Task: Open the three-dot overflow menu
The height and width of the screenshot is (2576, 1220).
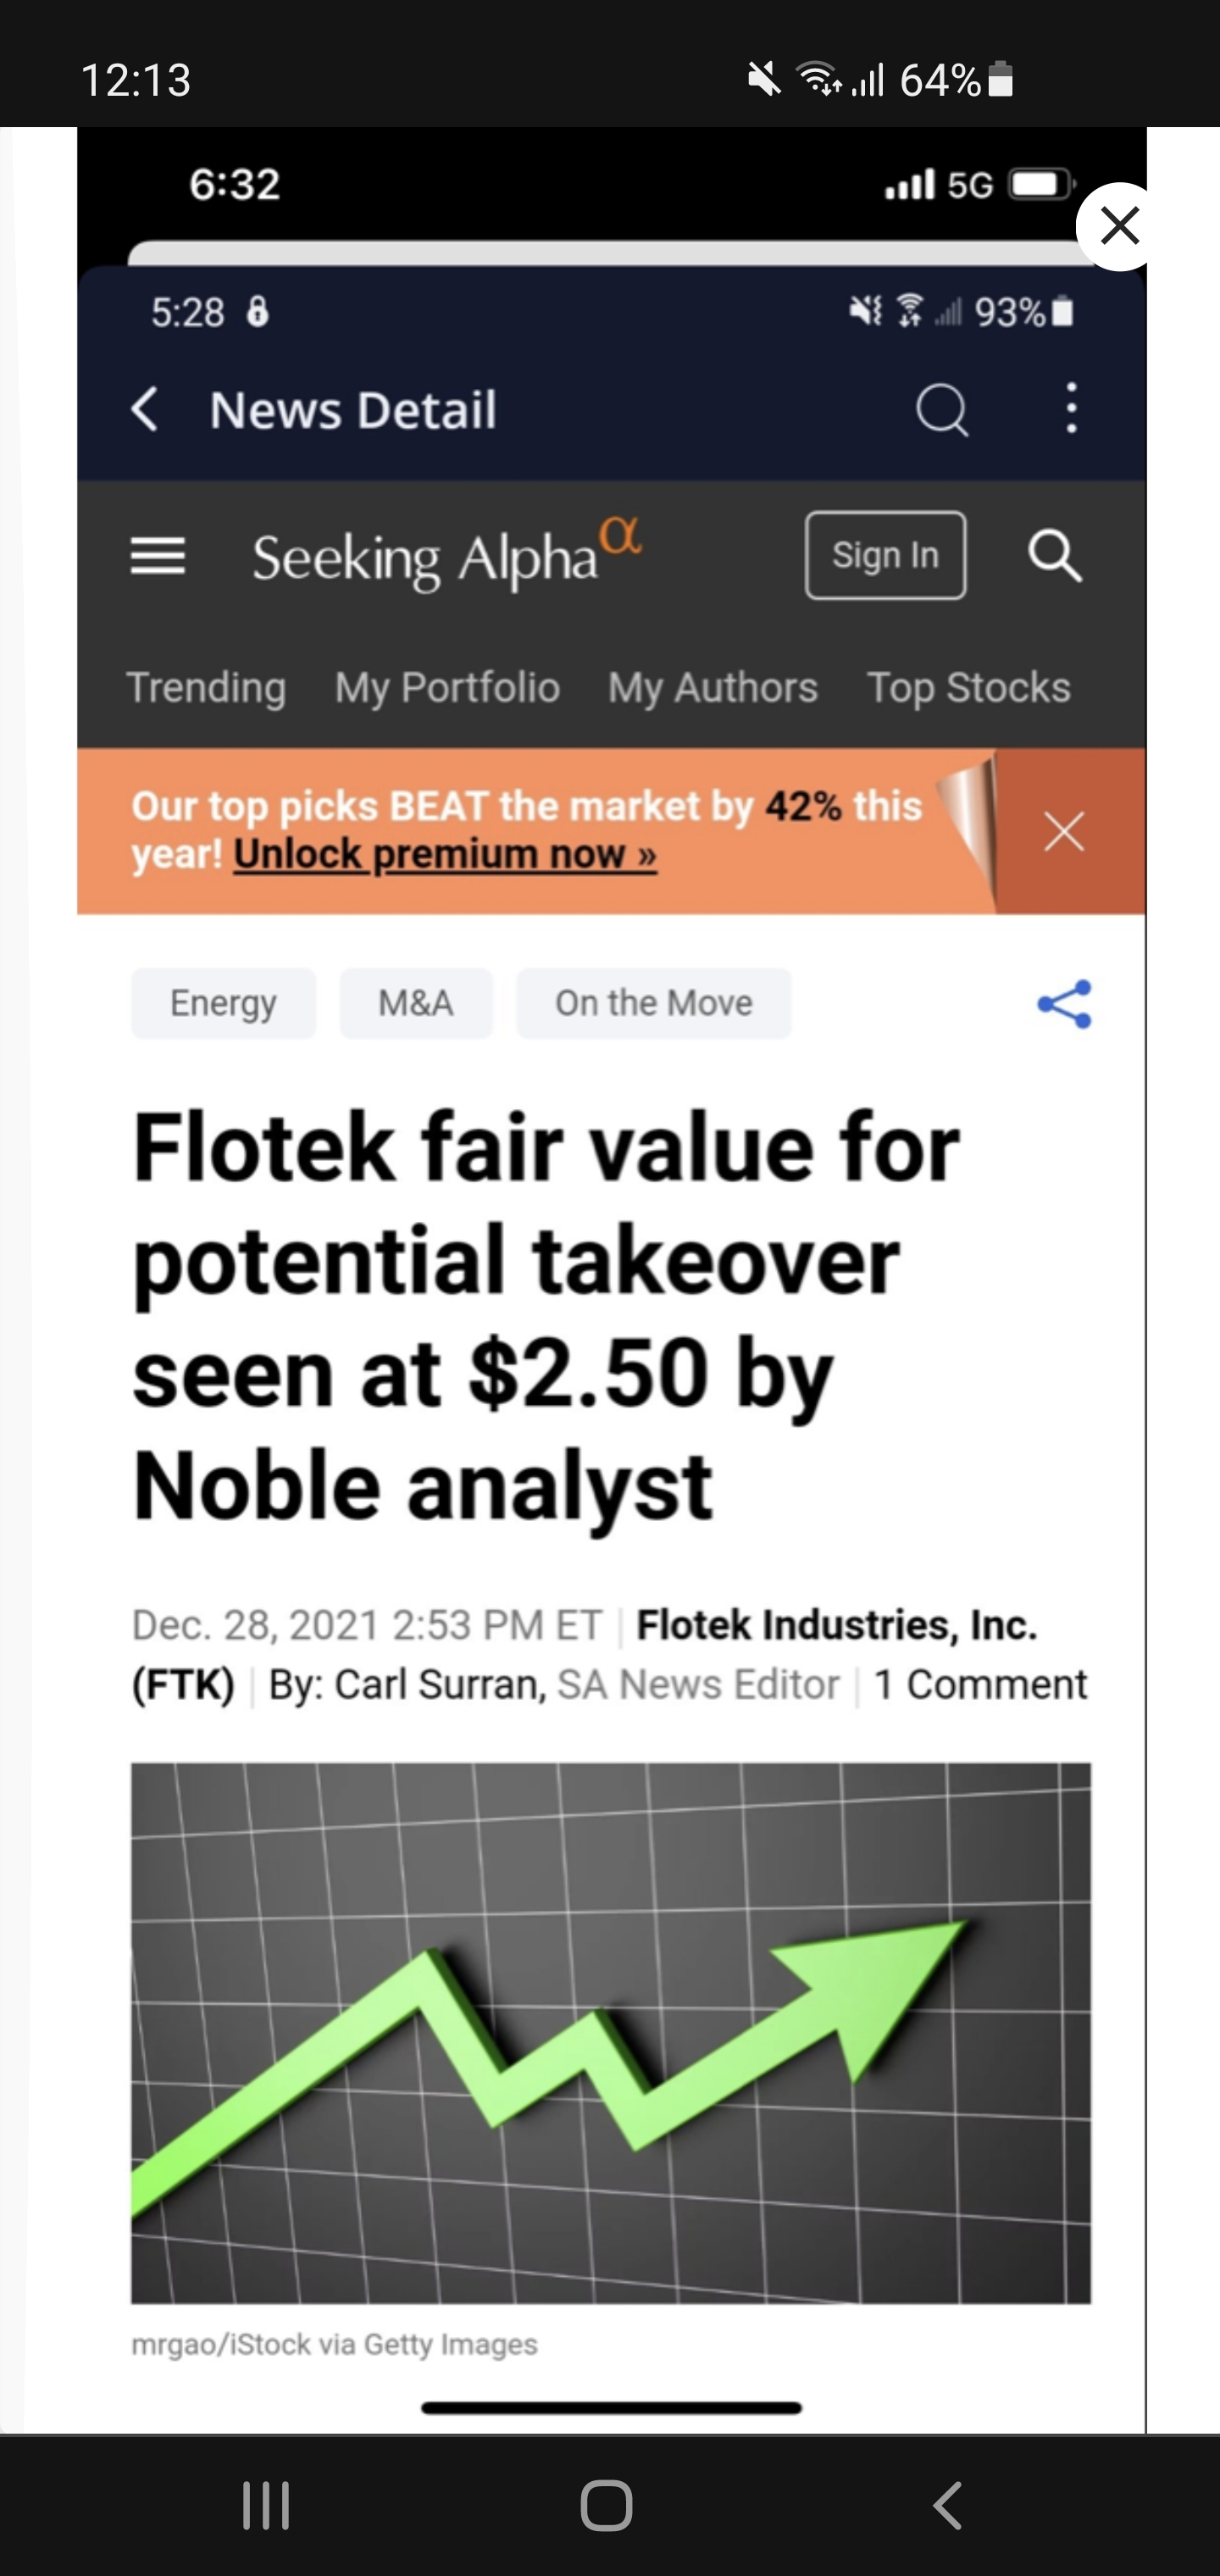Action: pyautogui.click(x=1071, y=408)
